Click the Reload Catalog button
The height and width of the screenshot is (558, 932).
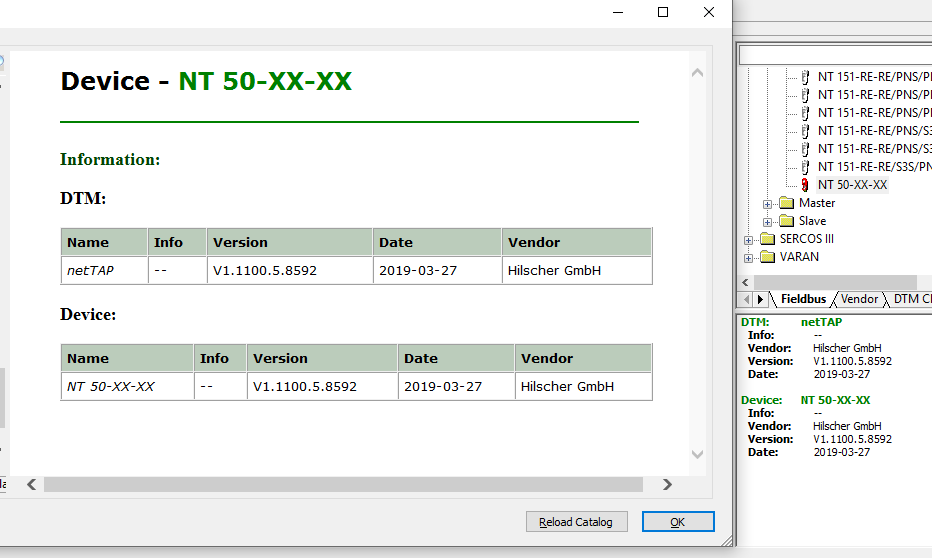point(577,522)
